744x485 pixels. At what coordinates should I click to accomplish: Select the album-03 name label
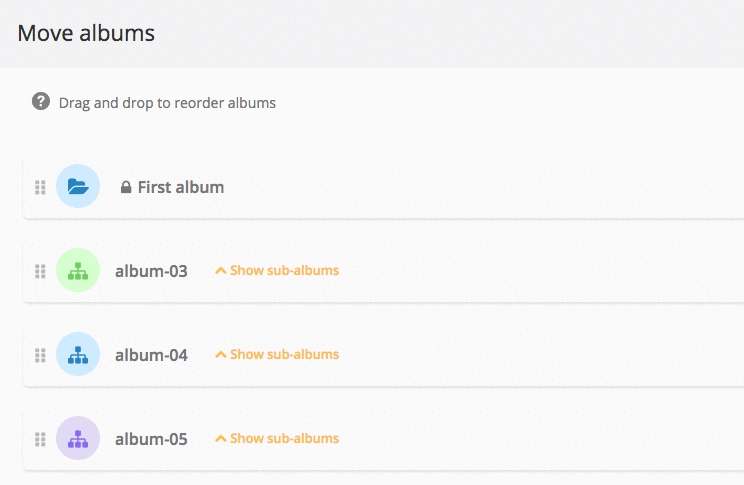tap(151, 271)
